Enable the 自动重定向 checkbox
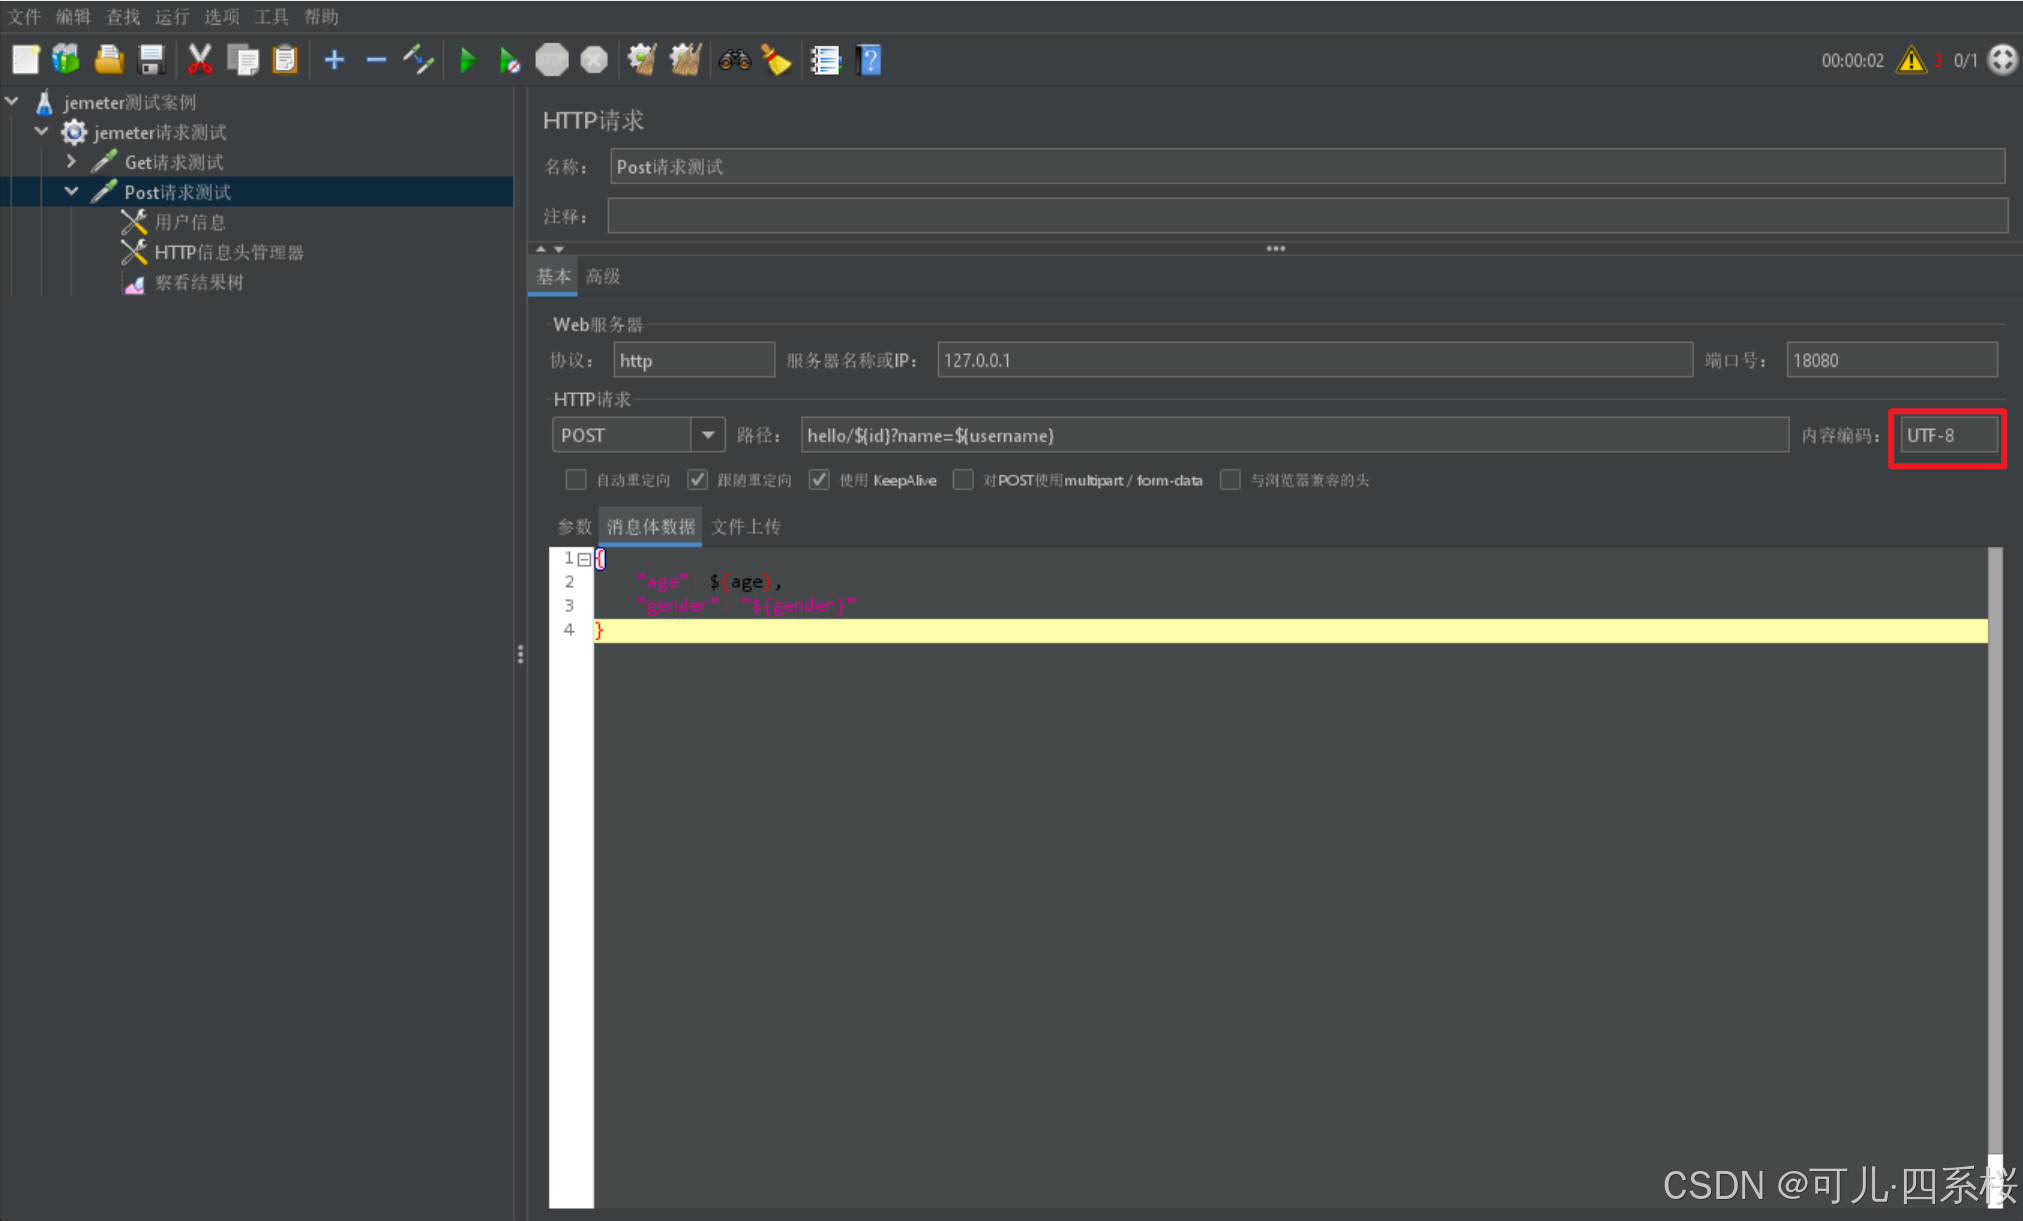This screenshot has height=1221, width=2023. 576,480
